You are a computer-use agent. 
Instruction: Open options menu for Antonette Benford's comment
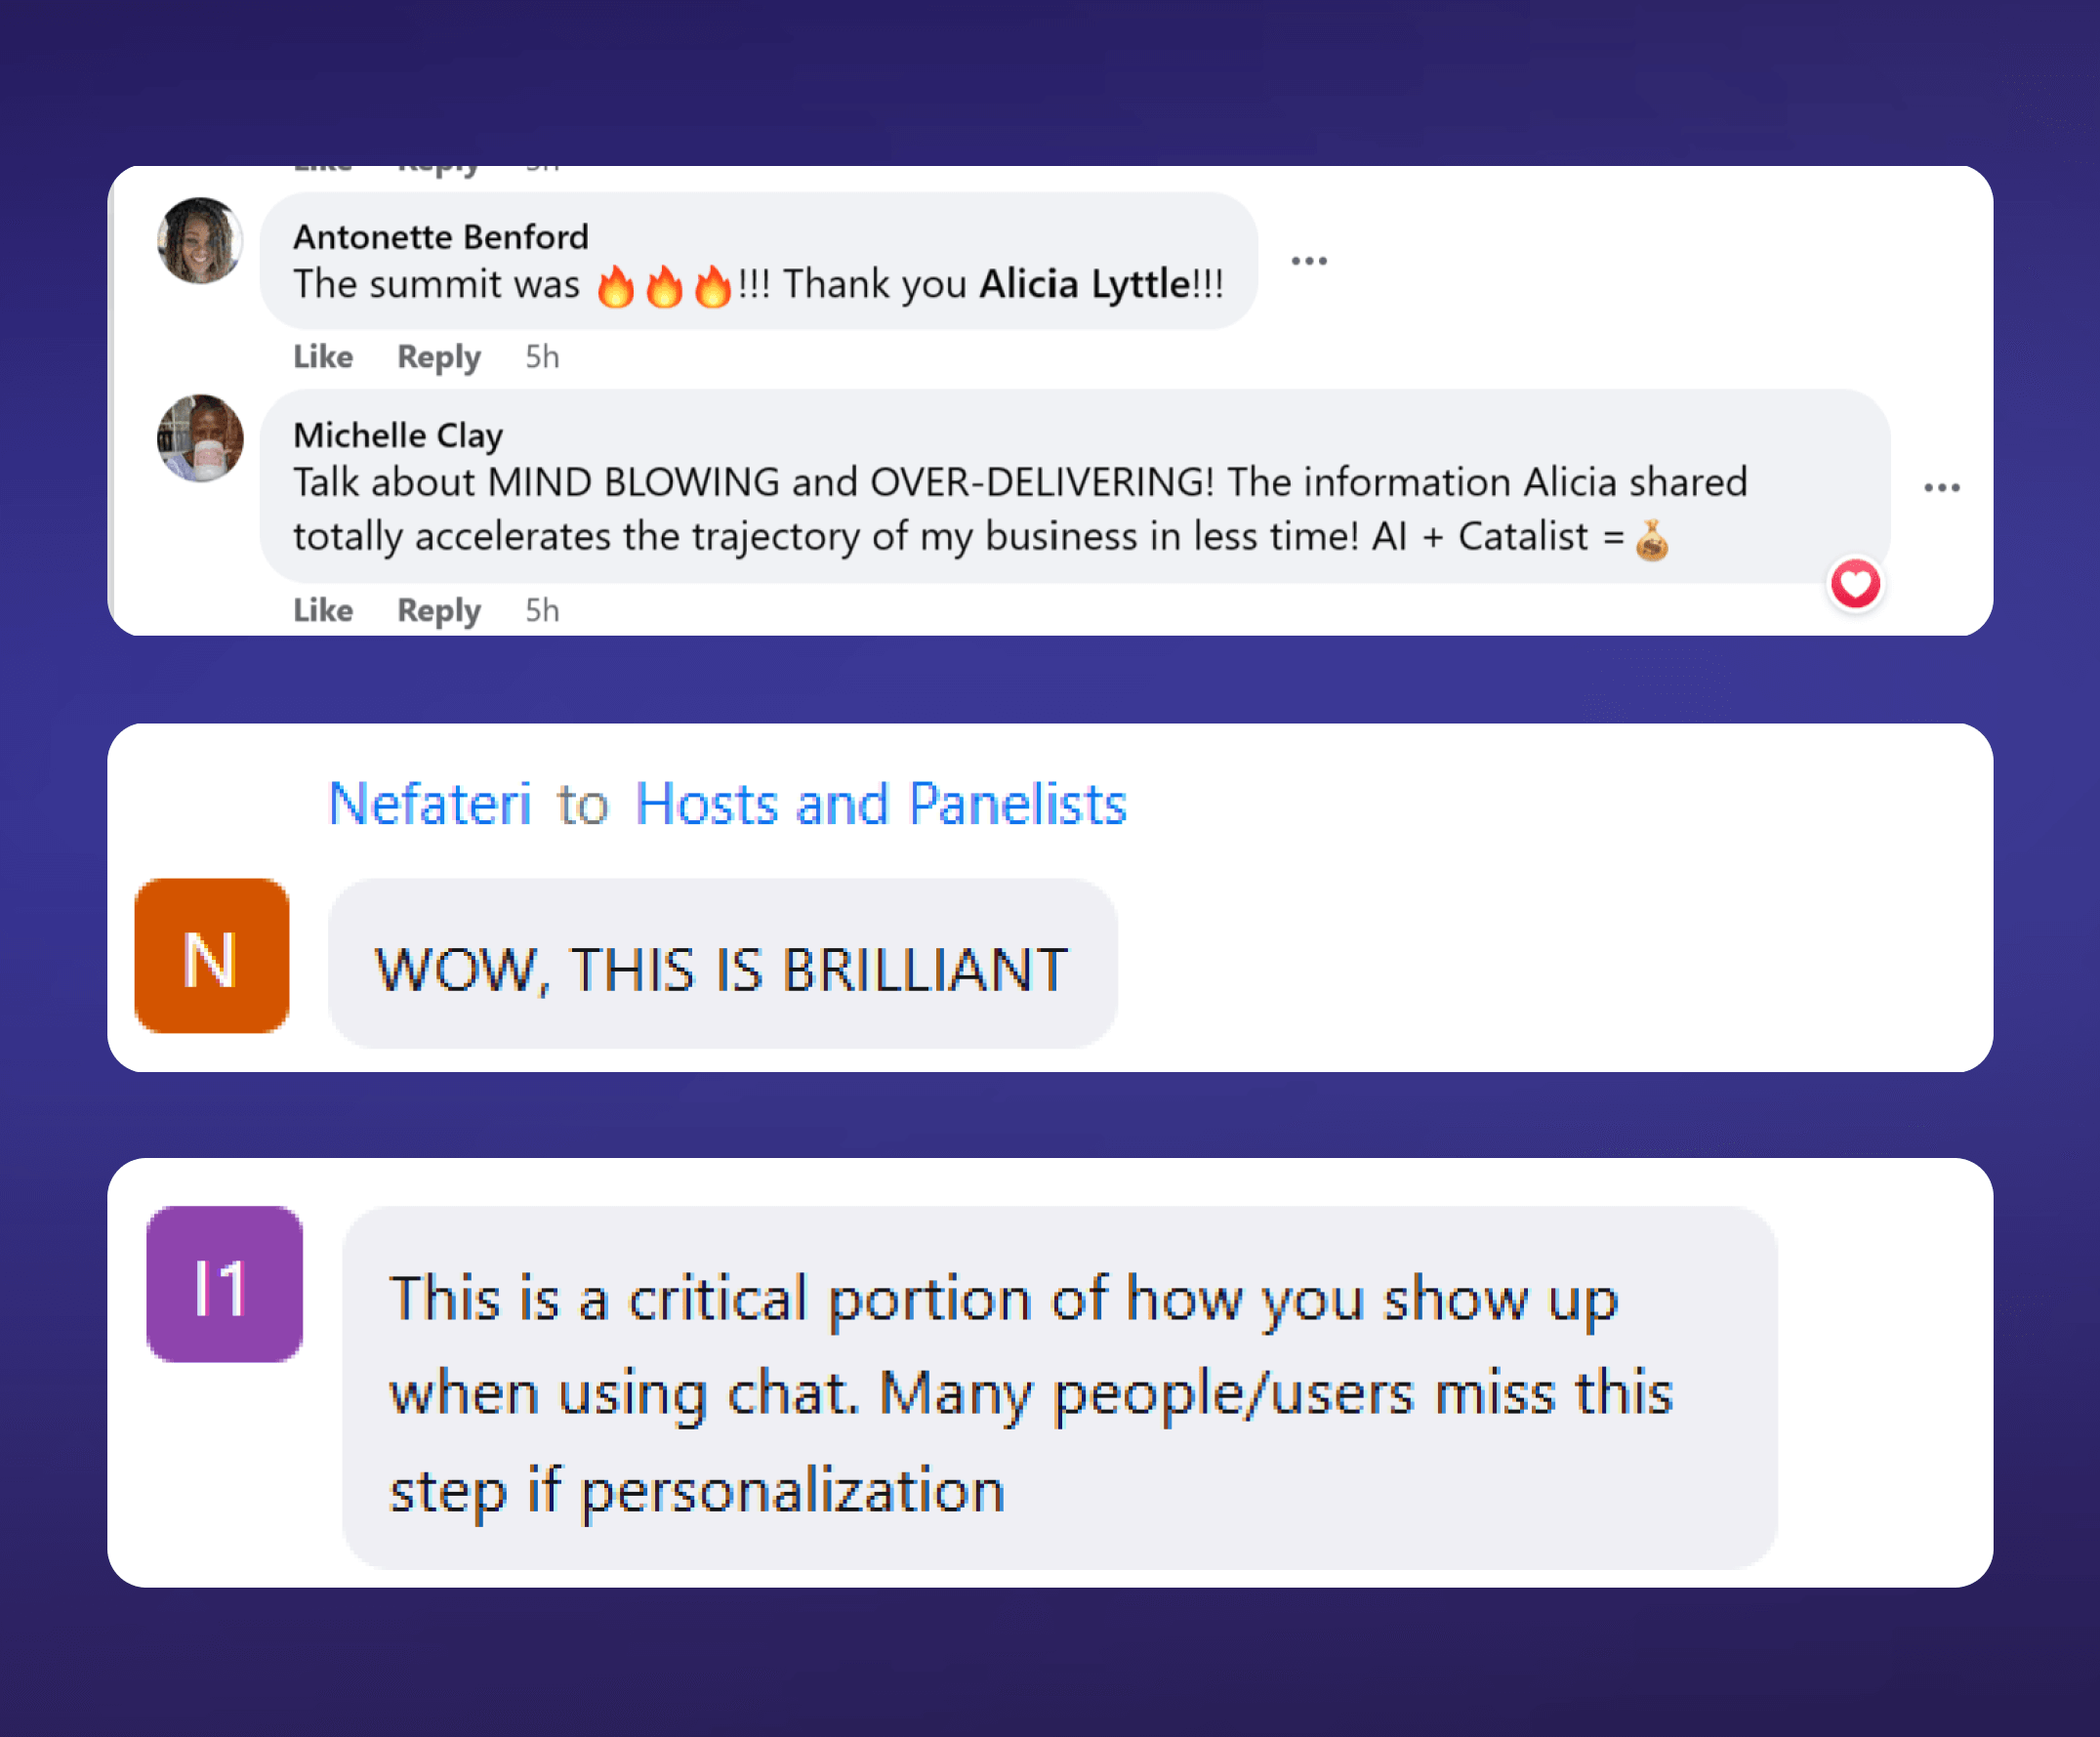[1309, 261]
